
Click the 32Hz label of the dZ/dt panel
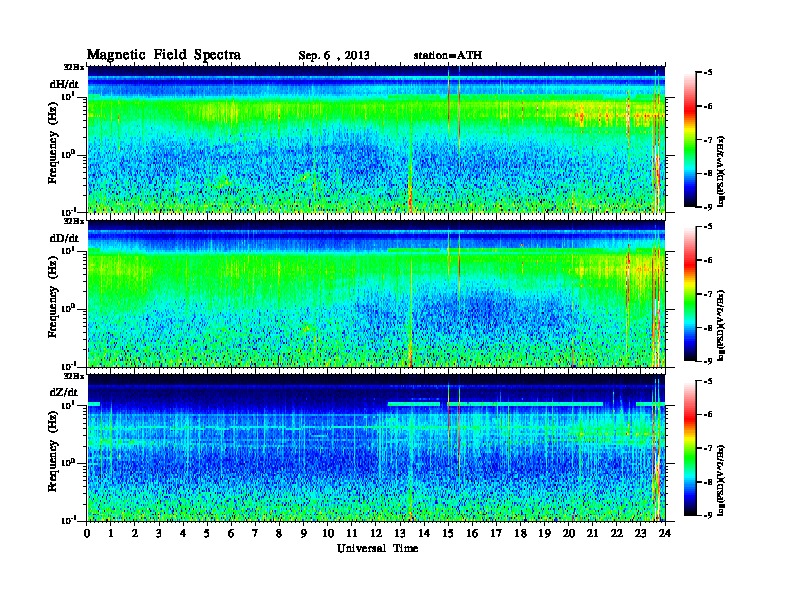point(74,376)
